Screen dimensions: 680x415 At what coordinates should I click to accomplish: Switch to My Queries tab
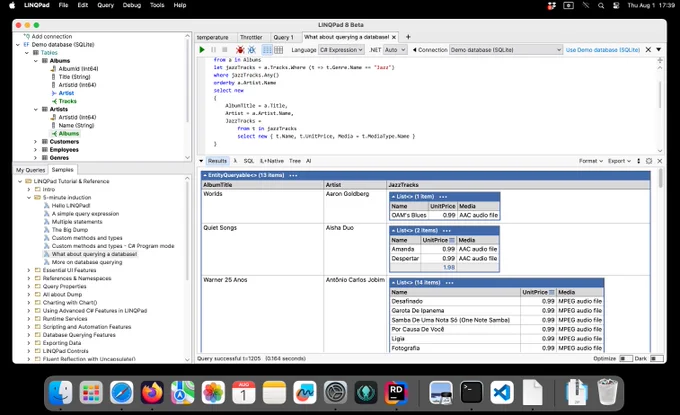coord(30,170)
